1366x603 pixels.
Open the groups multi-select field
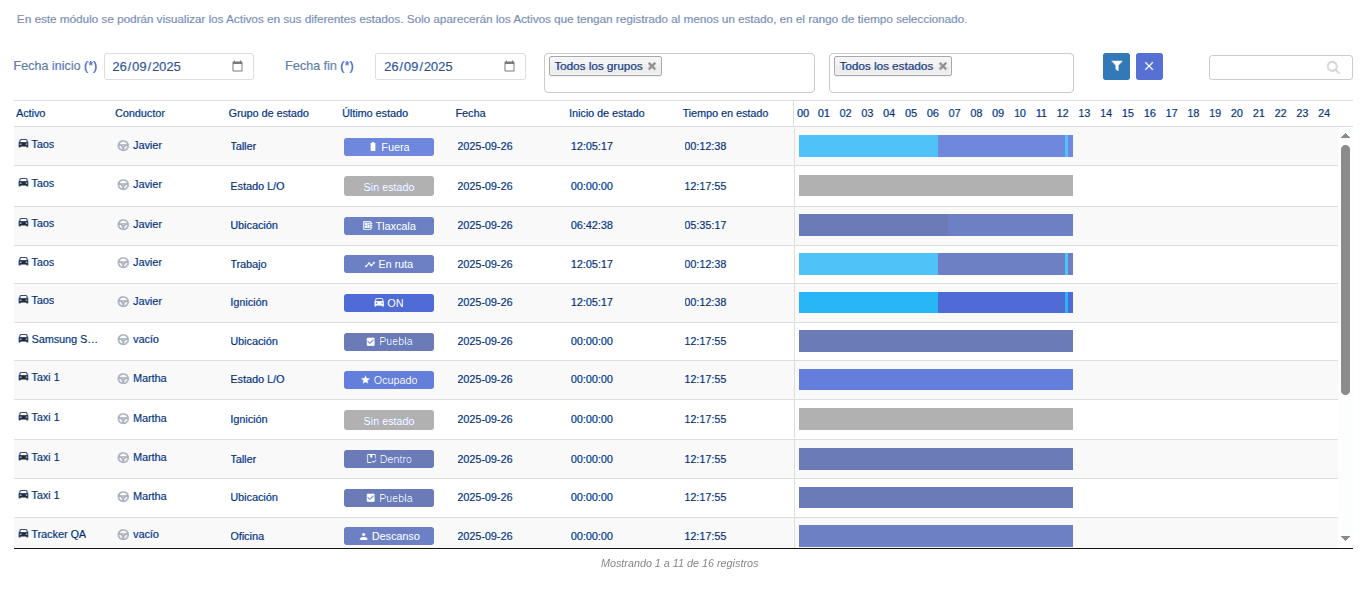[679, 73]
